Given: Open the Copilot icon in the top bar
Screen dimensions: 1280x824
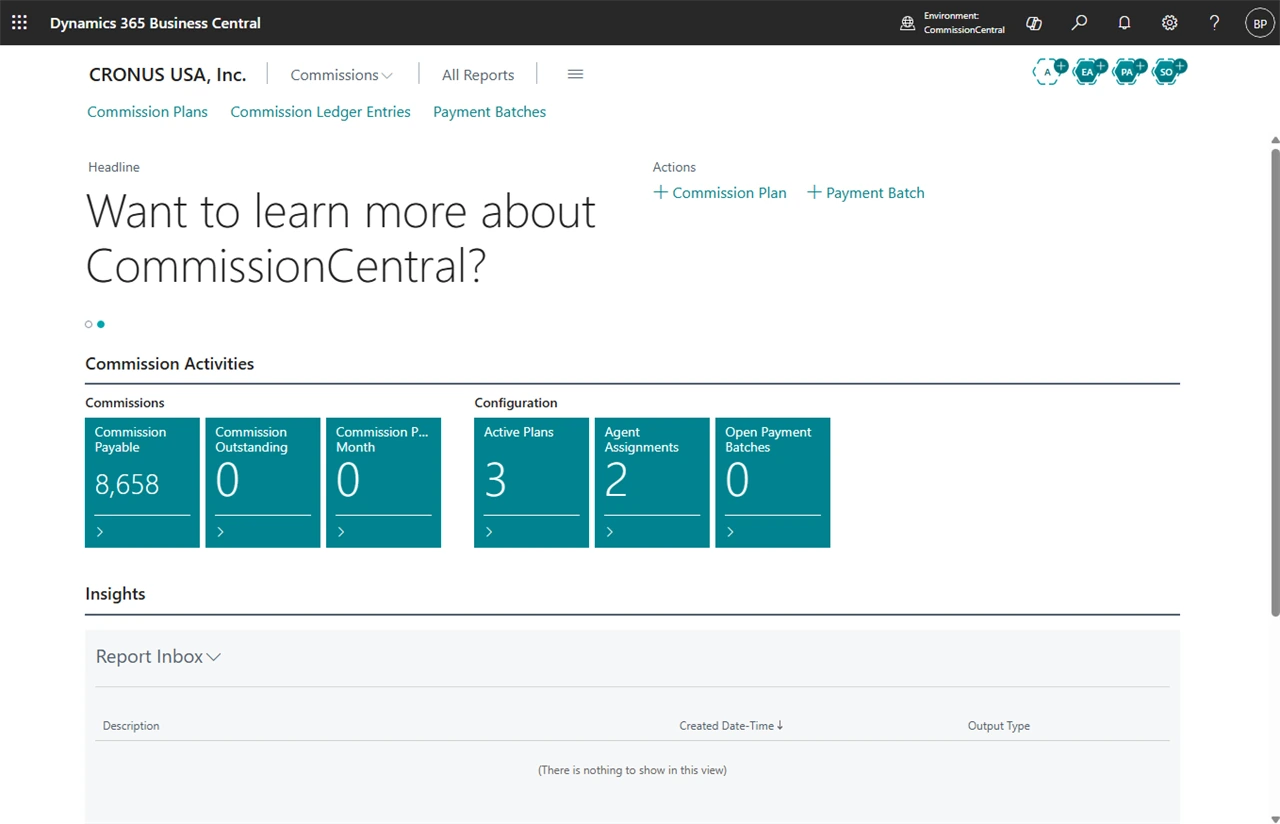Looking at the screenshot, I should pyautogui.click(x=1034, y=23).
